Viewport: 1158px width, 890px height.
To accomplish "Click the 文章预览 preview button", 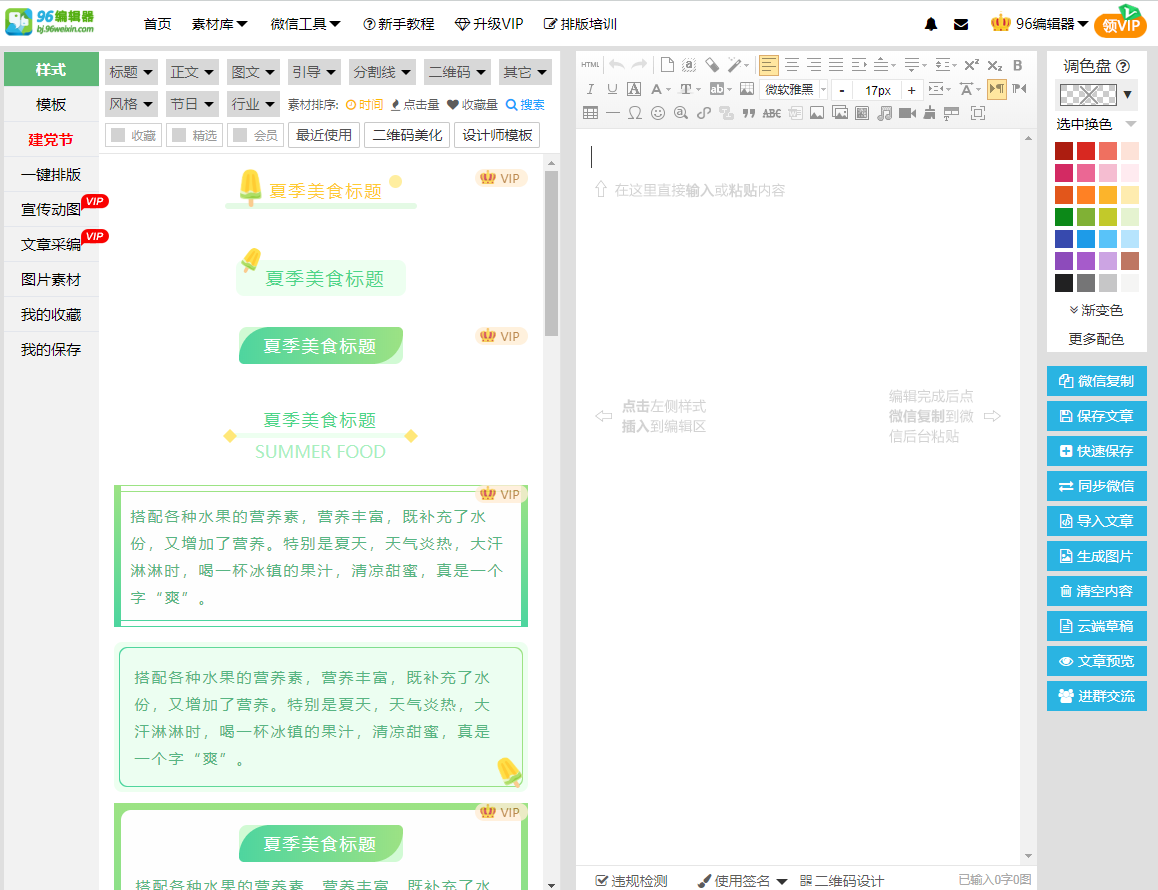I will click(x=1096, y=660).
